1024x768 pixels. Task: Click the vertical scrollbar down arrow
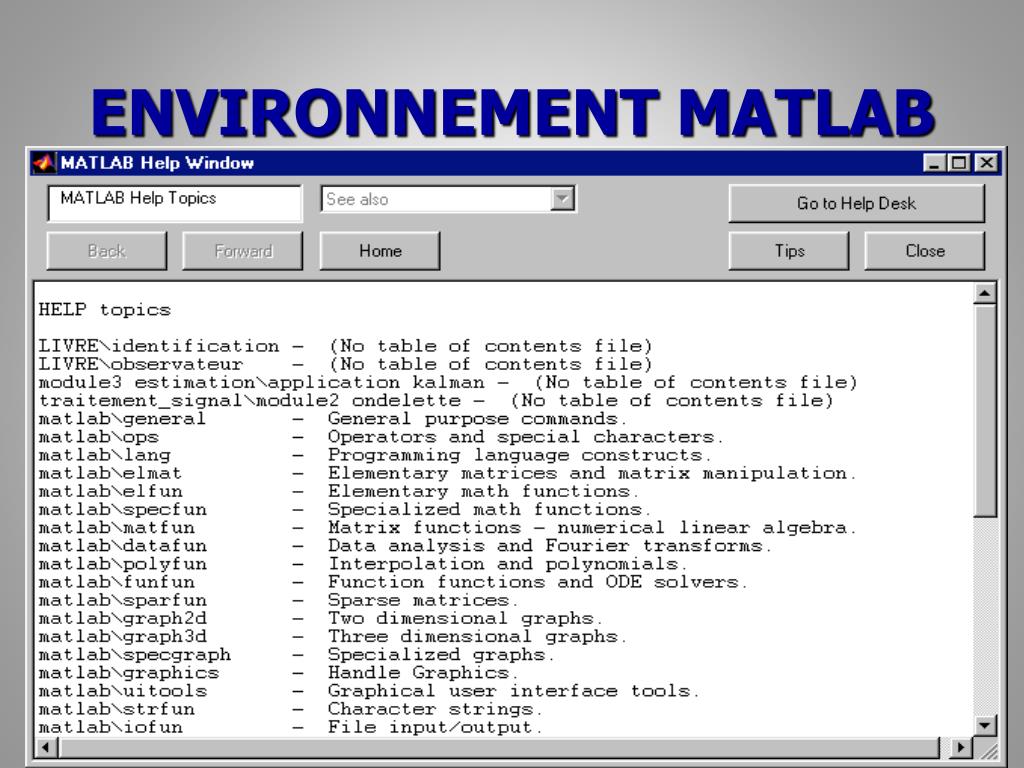[x=984, y=724]
